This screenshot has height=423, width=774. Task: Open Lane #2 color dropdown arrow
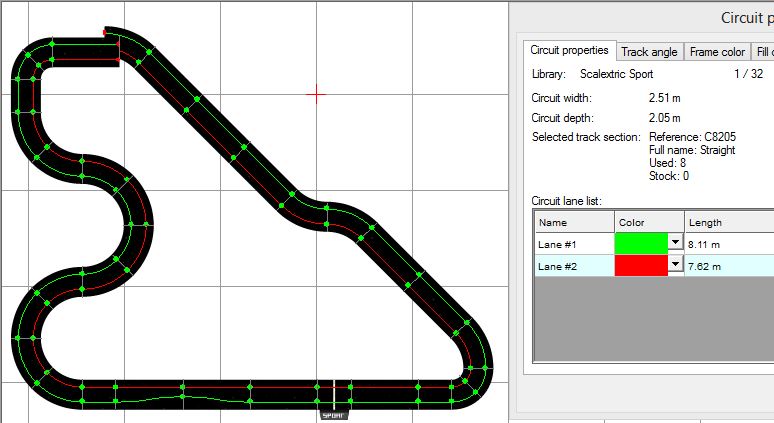(675, 265)
